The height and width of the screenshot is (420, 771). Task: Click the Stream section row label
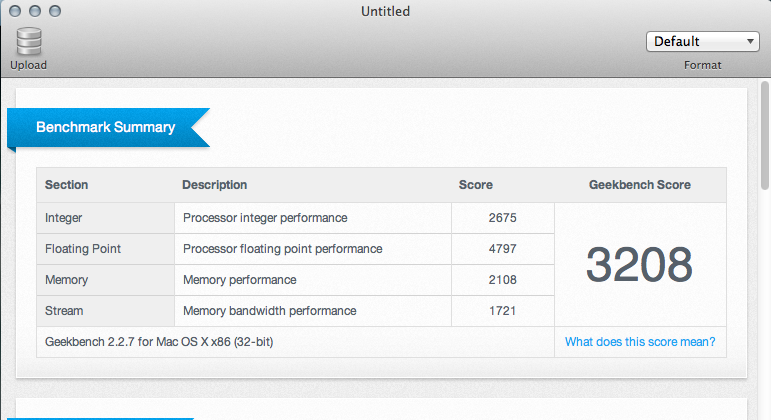(65, 311)
